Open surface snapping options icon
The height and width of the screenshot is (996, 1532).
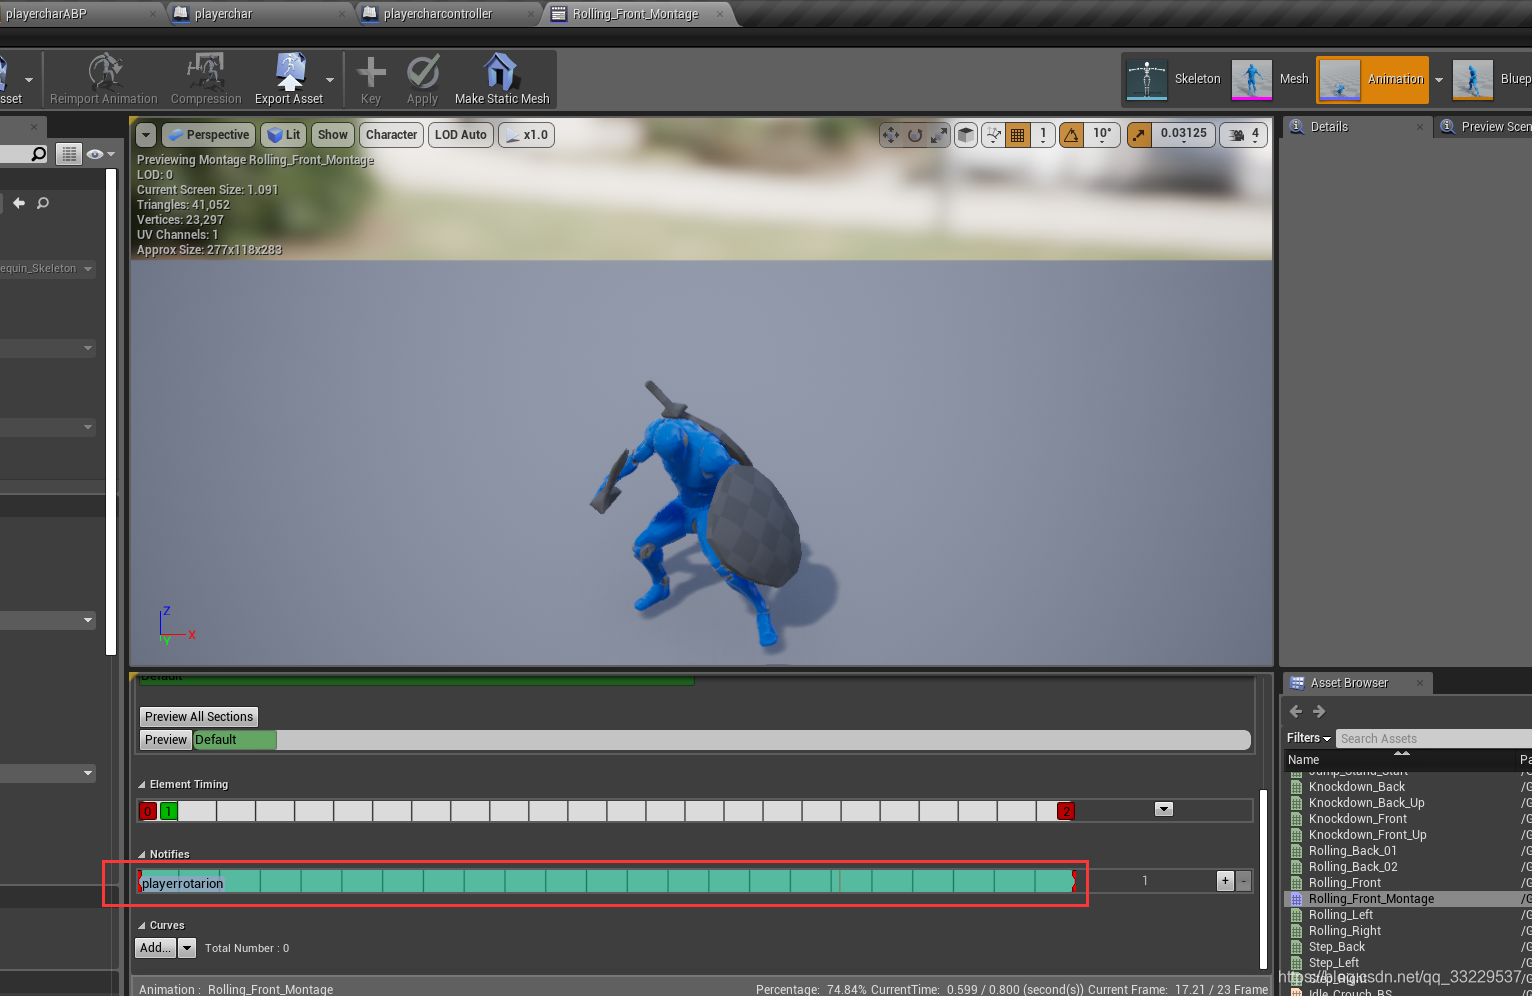(993, 135)
